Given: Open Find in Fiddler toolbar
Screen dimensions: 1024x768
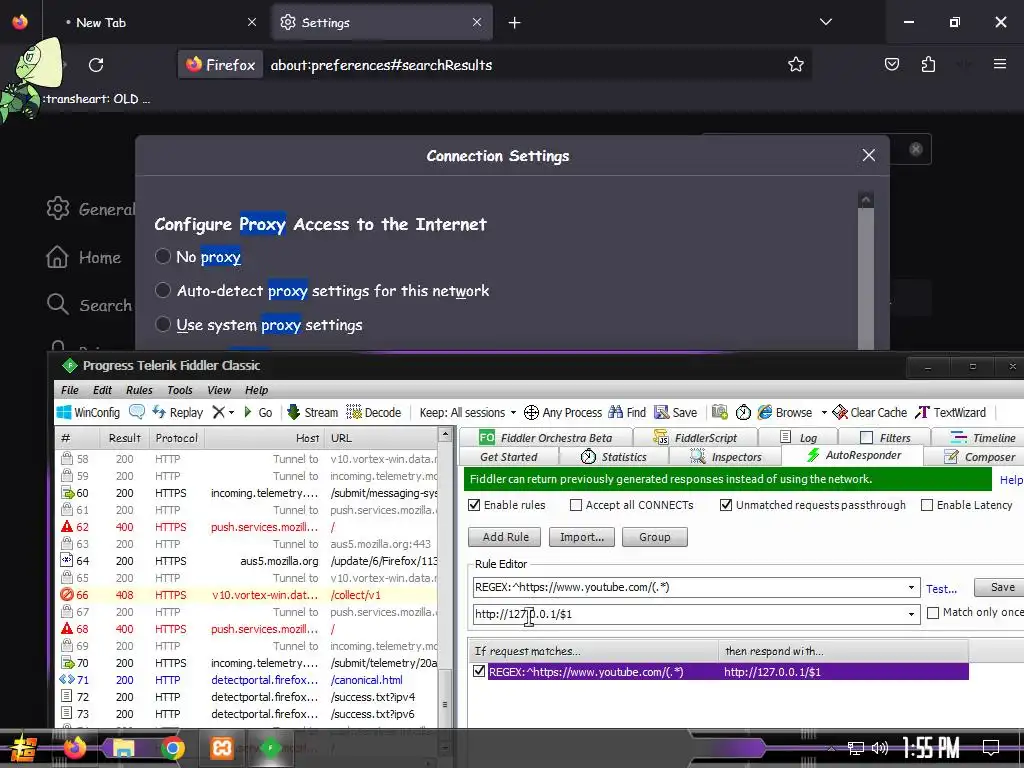Looking at the screenshot, I should point(627,412).
